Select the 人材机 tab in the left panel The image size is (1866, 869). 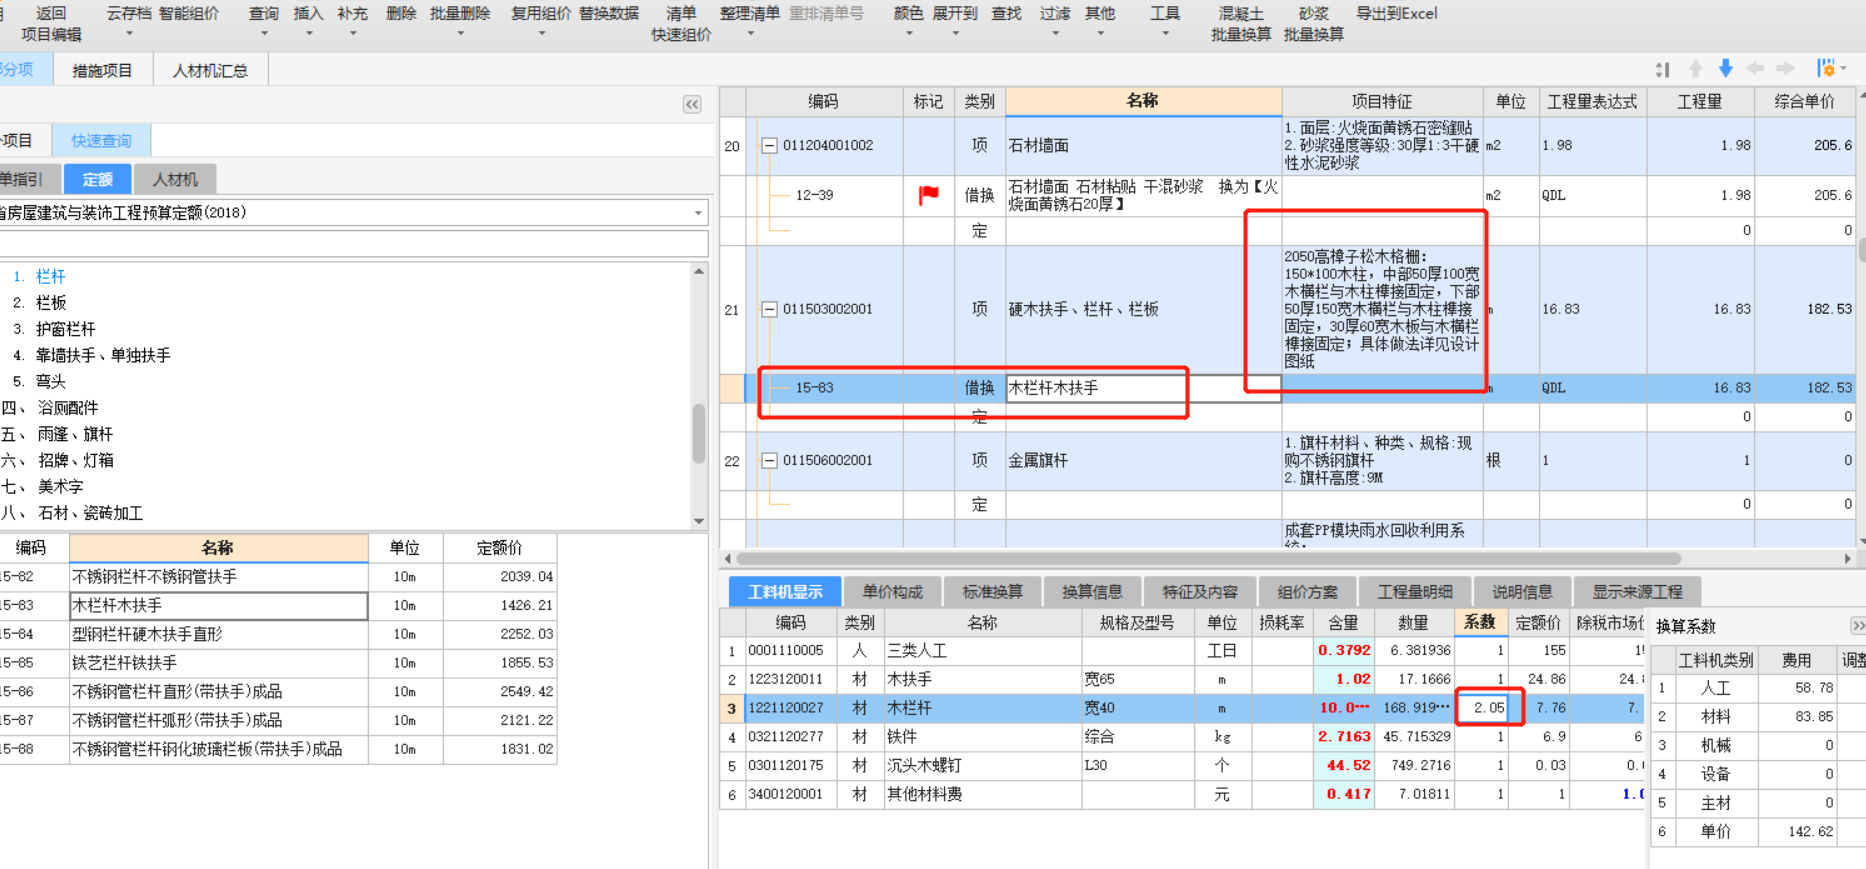[x=175, y=179]
